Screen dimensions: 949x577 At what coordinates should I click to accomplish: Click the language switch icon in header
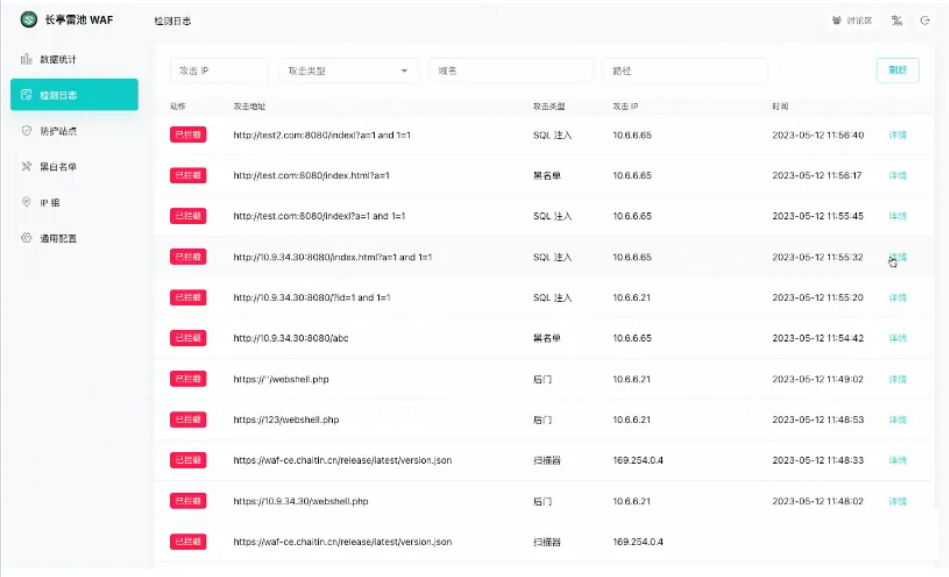tap(897, 20)
